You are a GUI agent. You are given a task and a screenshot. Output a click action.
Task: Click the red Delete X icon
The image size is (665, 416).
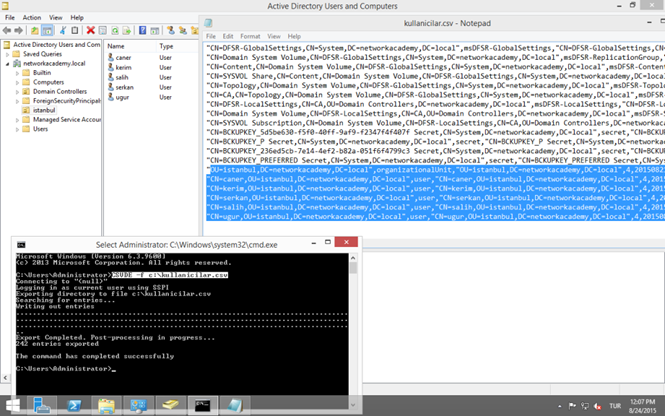[90, 31]
